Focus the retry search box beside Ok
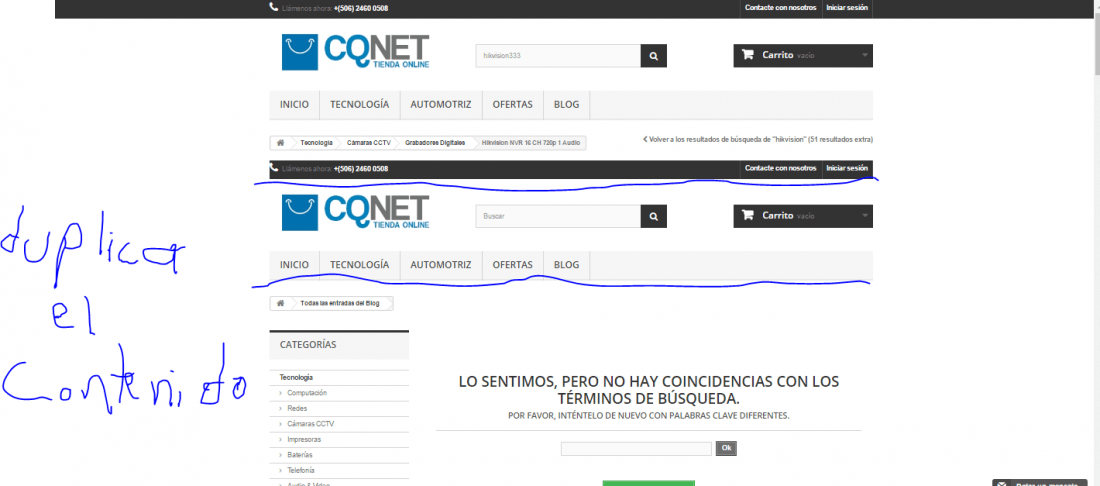Screen dimensions: 1100x486 (636, 448)
